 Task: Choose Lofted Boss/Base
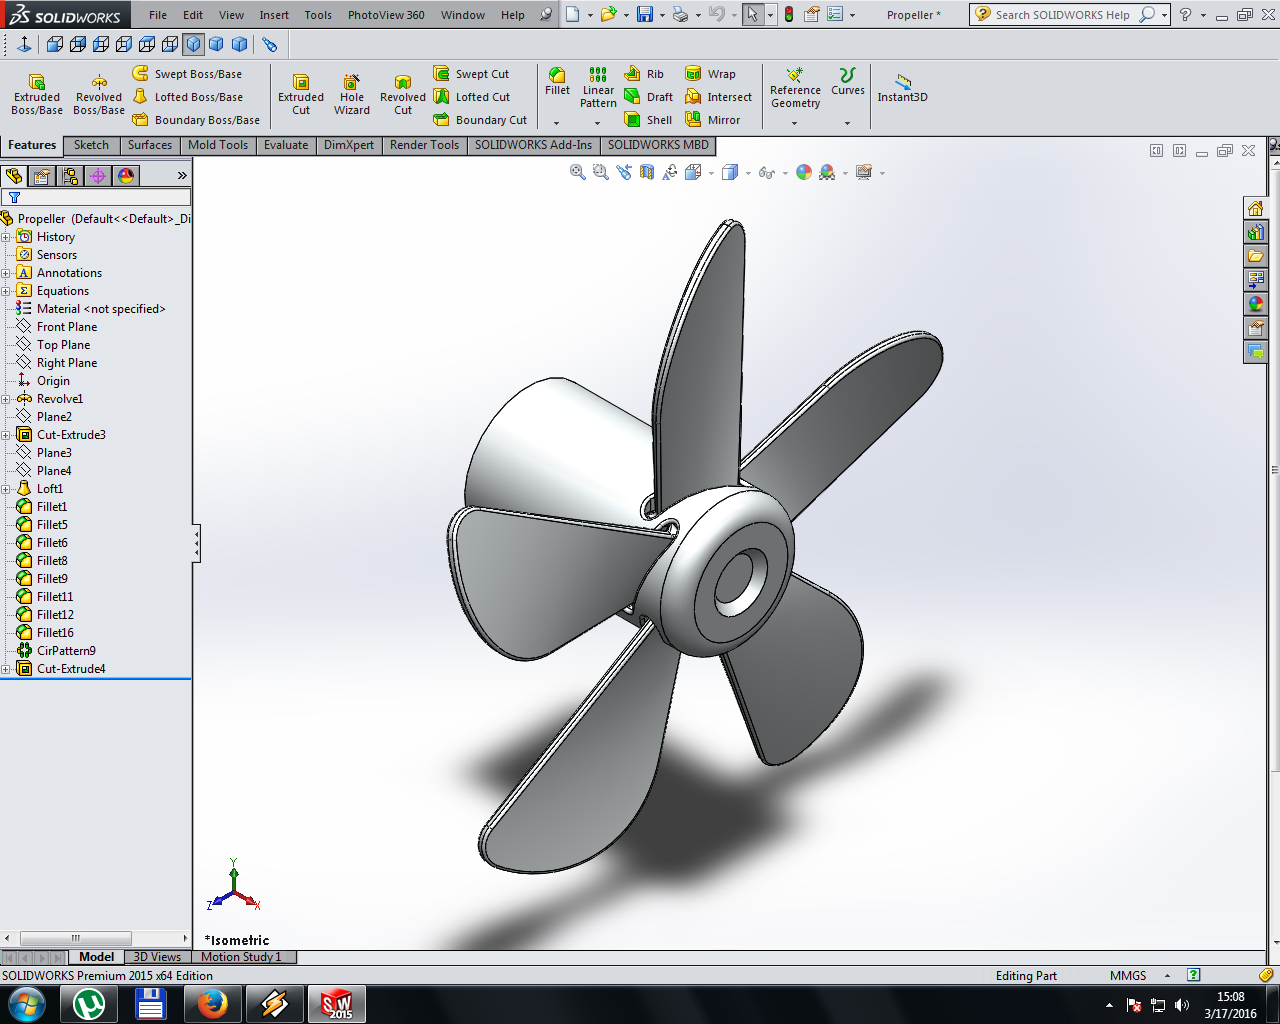pyautogui.click(x=188, y=97)
